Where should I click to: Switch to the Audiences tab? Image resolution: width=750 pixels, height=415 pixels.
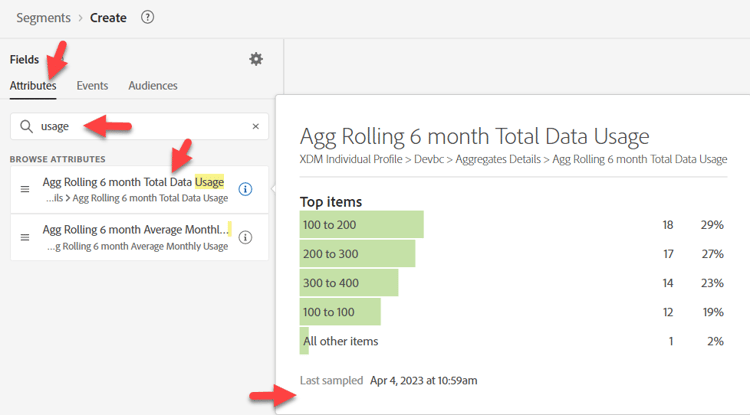[x=153, y=86]
